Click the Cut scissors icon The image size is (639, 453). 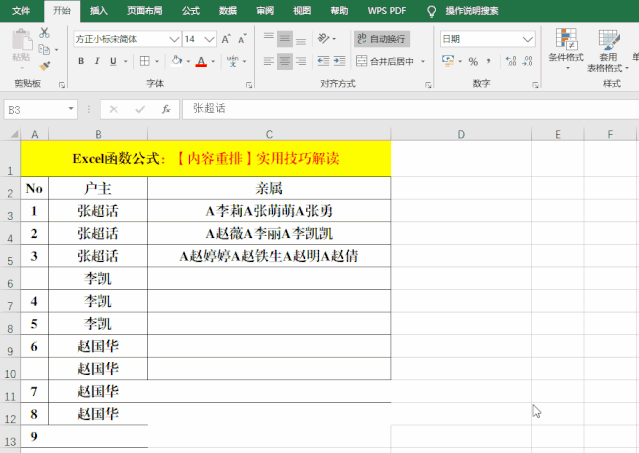43,34
